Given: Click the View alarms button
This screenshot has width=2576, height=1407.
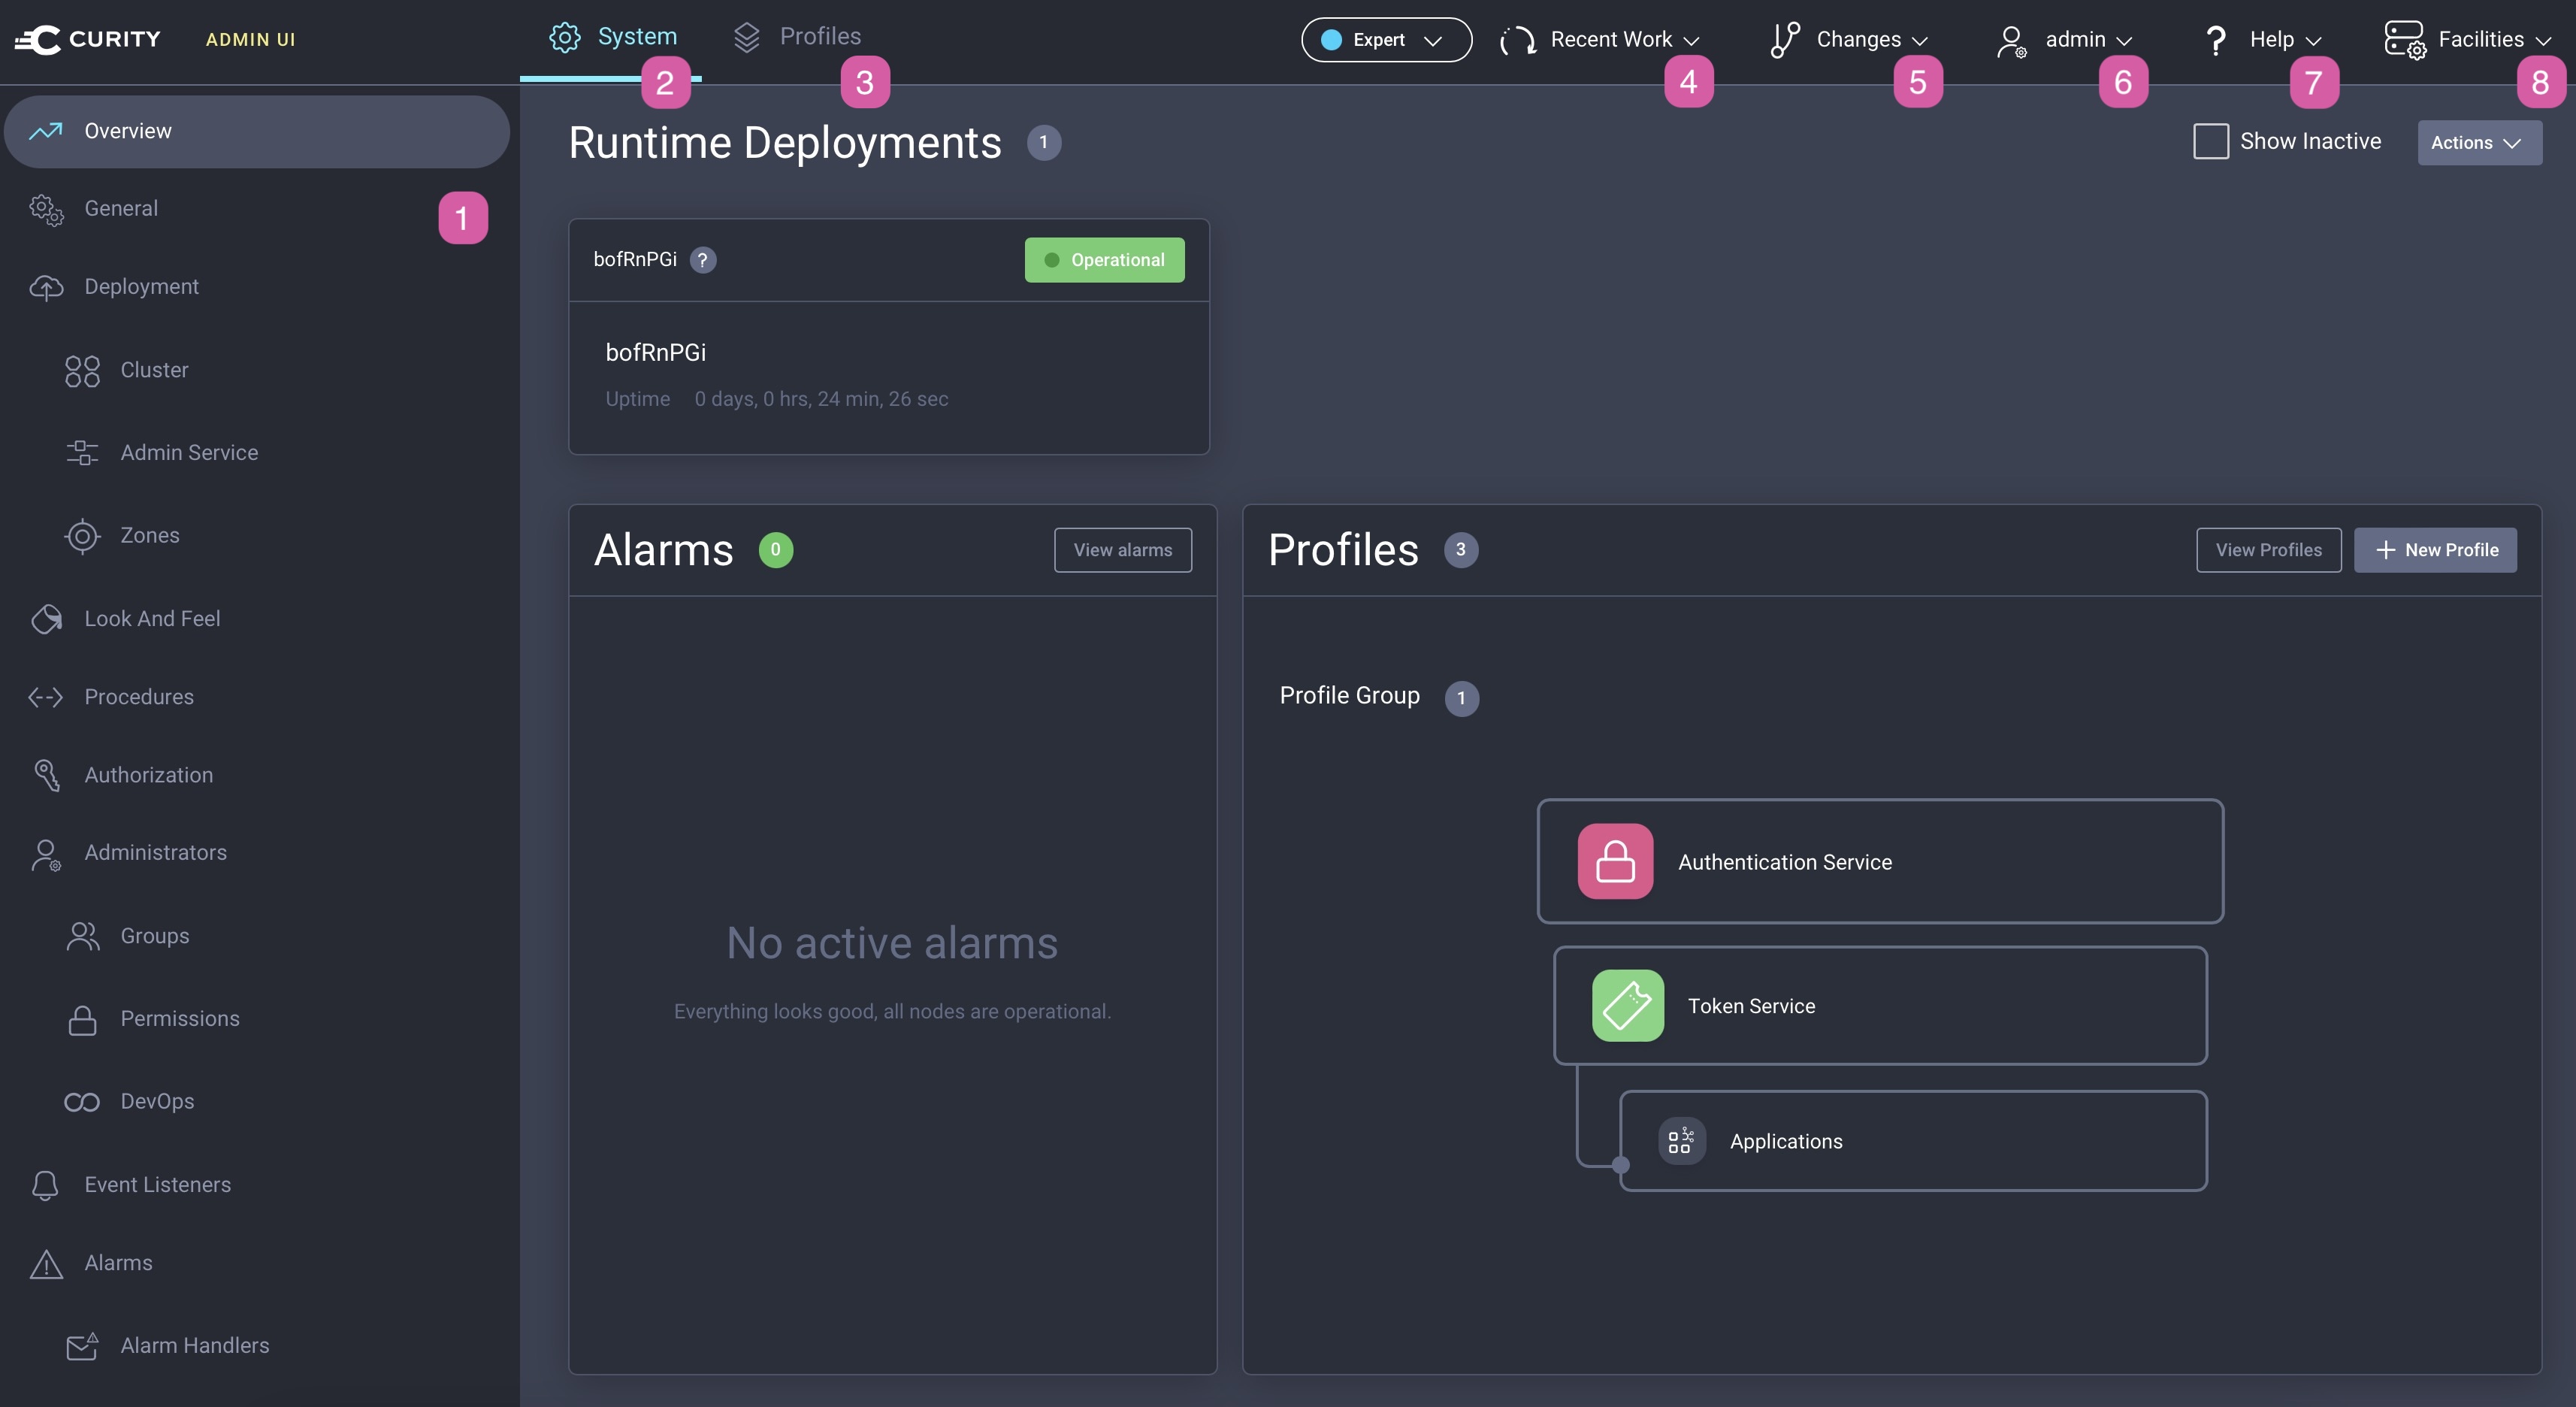Looking at the screenshot, I should point(1122,550).
